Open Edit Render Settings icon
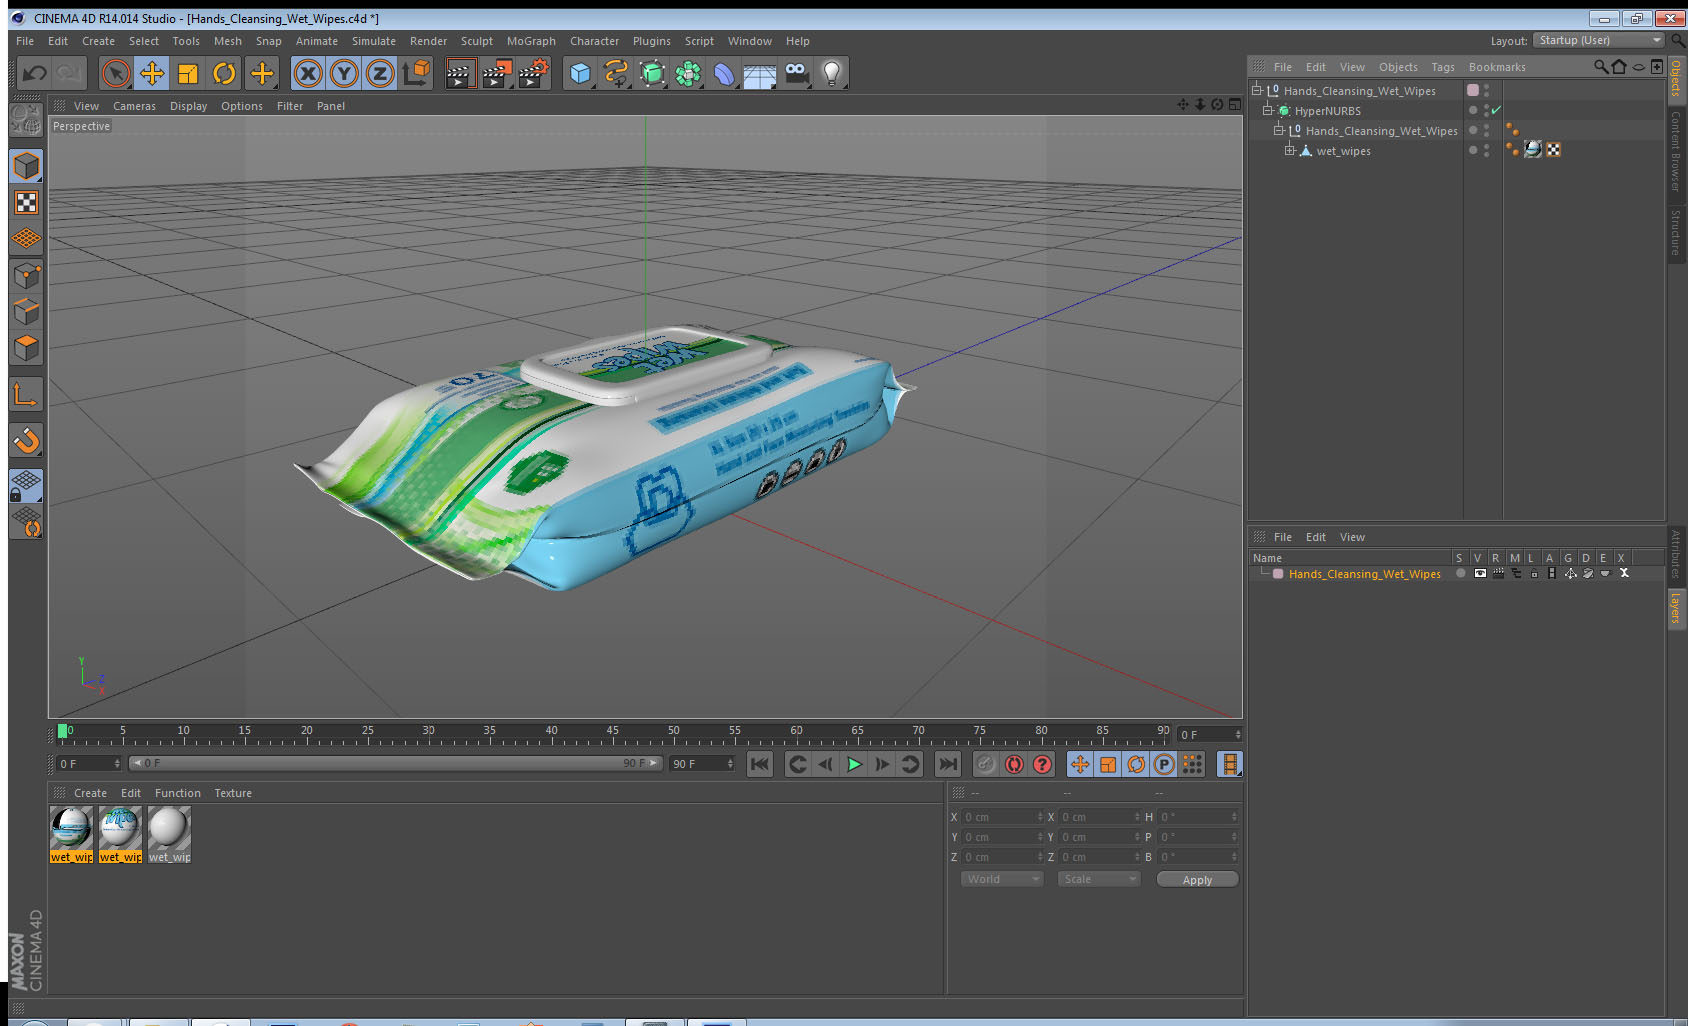Image resolution: width=1688 pixels, height=1026 pixels. [534, 73]
